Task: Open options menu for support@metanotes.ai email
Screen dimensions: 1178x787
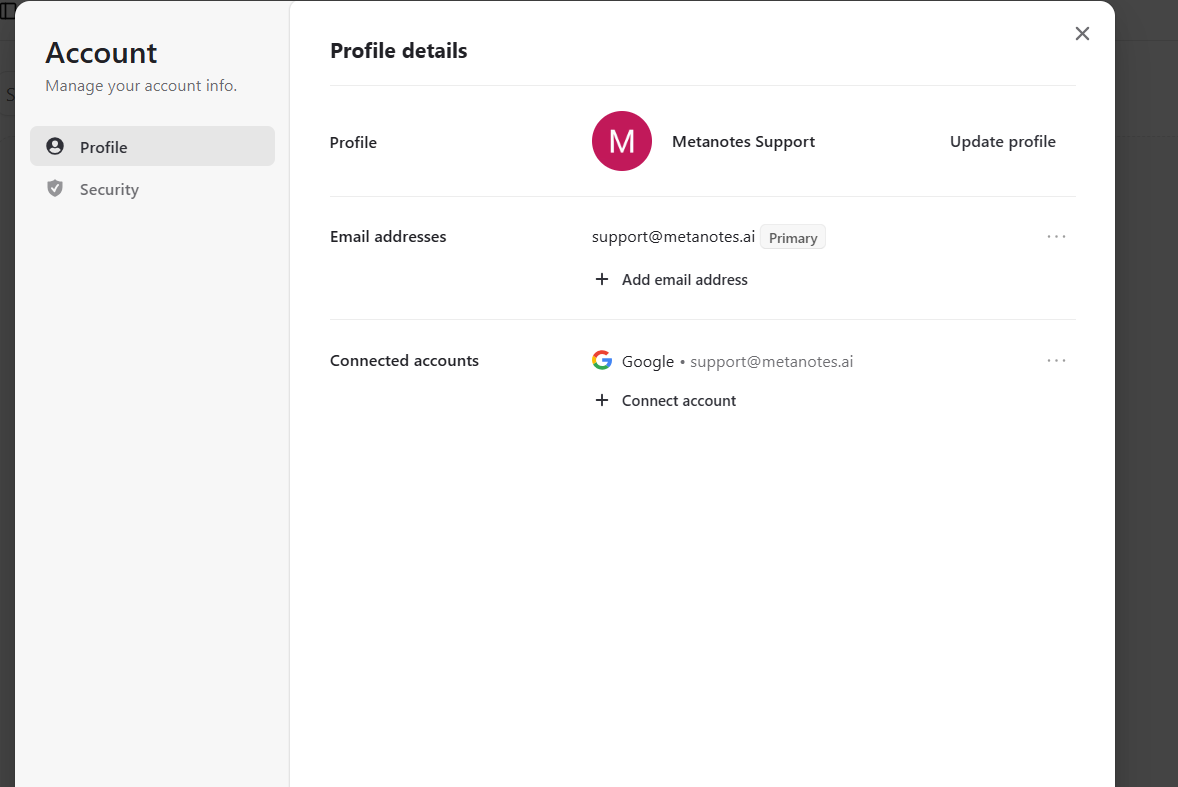Action: pyautogui.click(x=1056, y=237)
